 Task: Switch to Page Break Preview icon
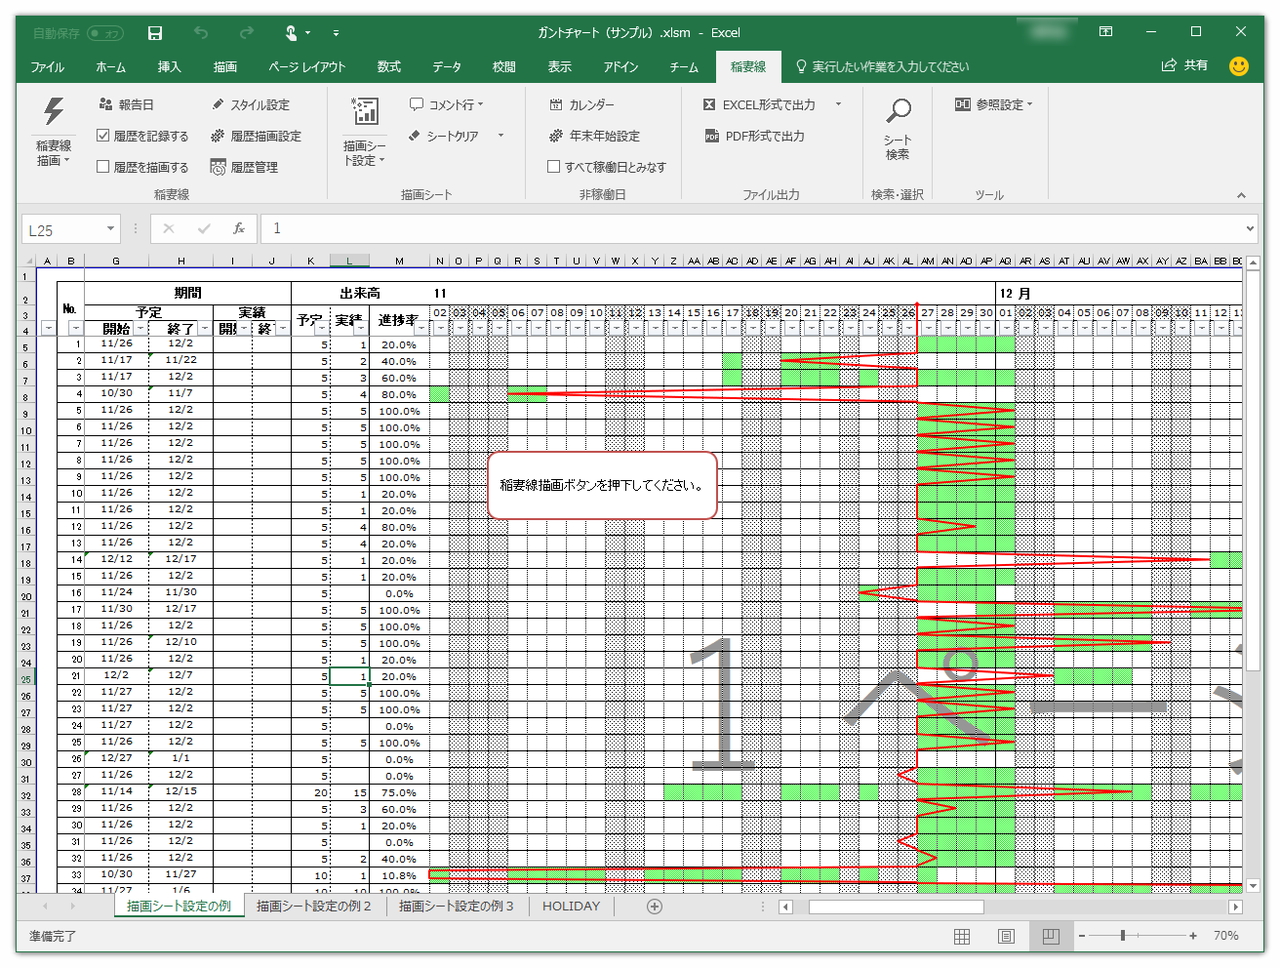[1050, 936]
